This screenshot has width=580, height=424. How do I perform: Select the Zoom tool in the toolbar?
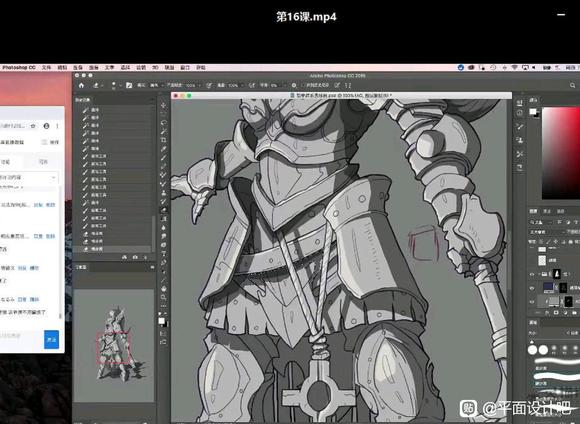[x=163, y=297]
